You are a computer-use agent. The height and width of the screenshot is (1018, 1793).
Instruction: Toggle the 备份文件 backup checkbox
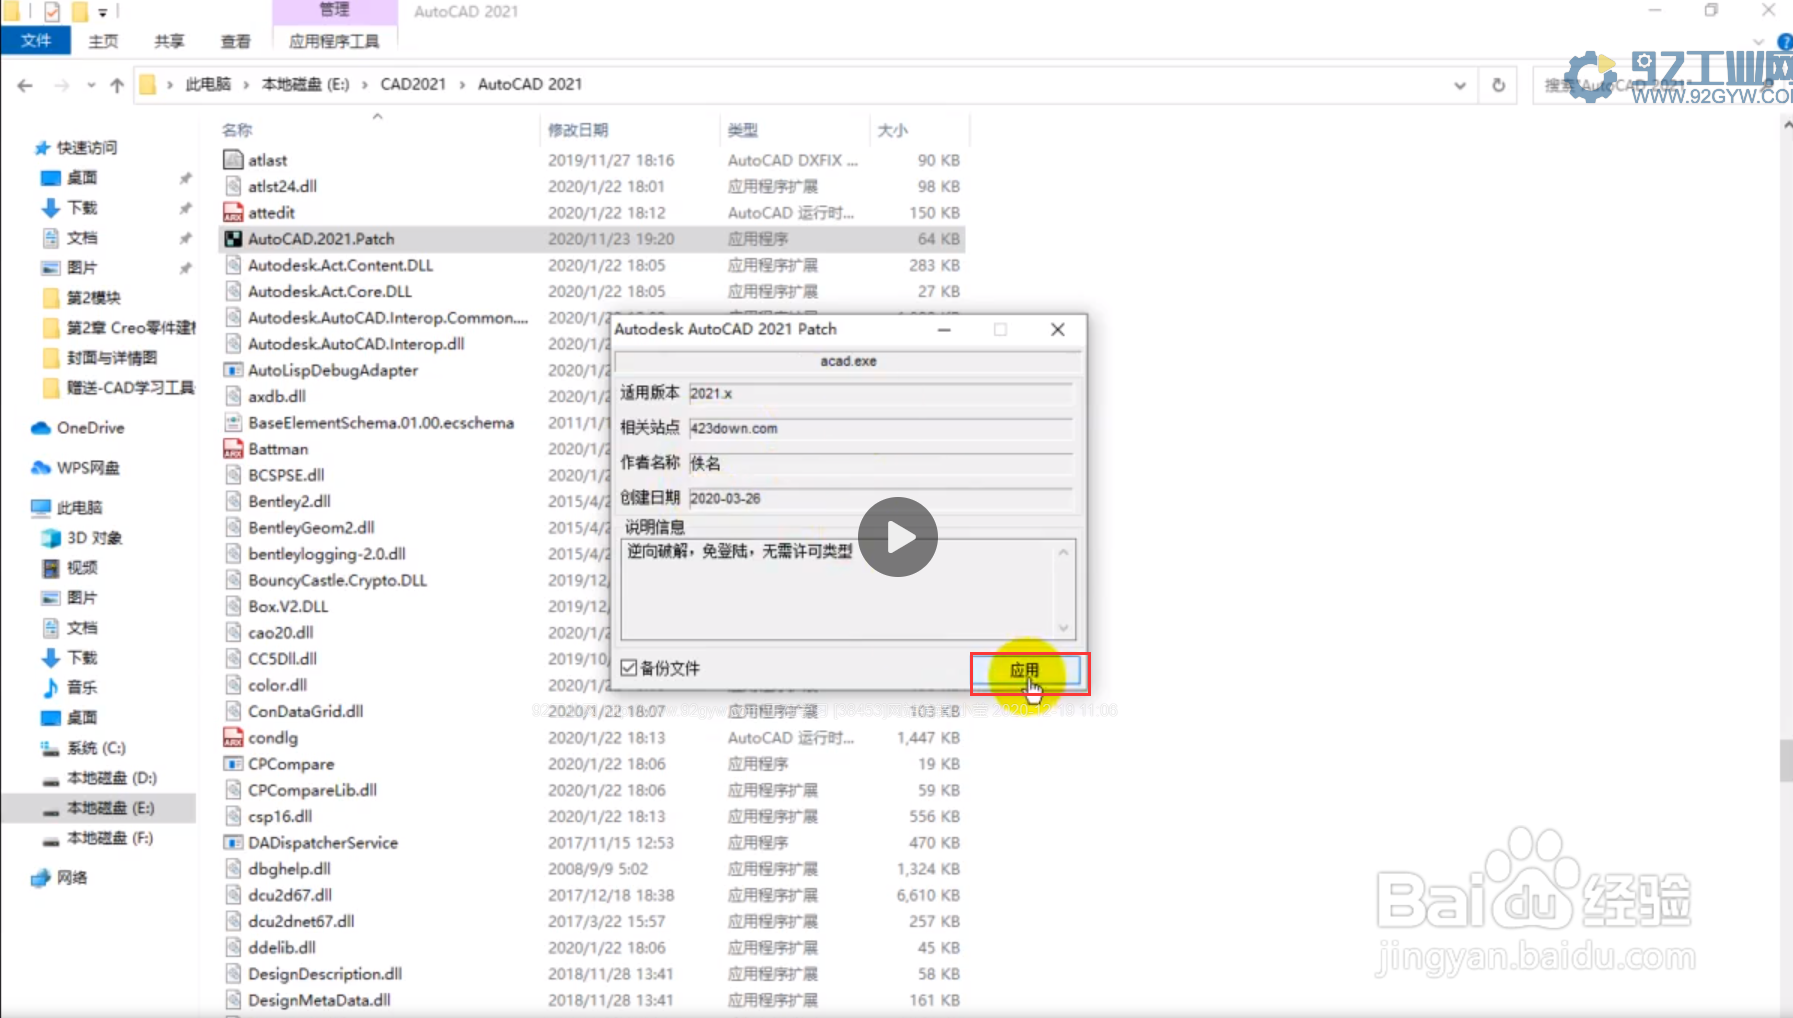629,668
